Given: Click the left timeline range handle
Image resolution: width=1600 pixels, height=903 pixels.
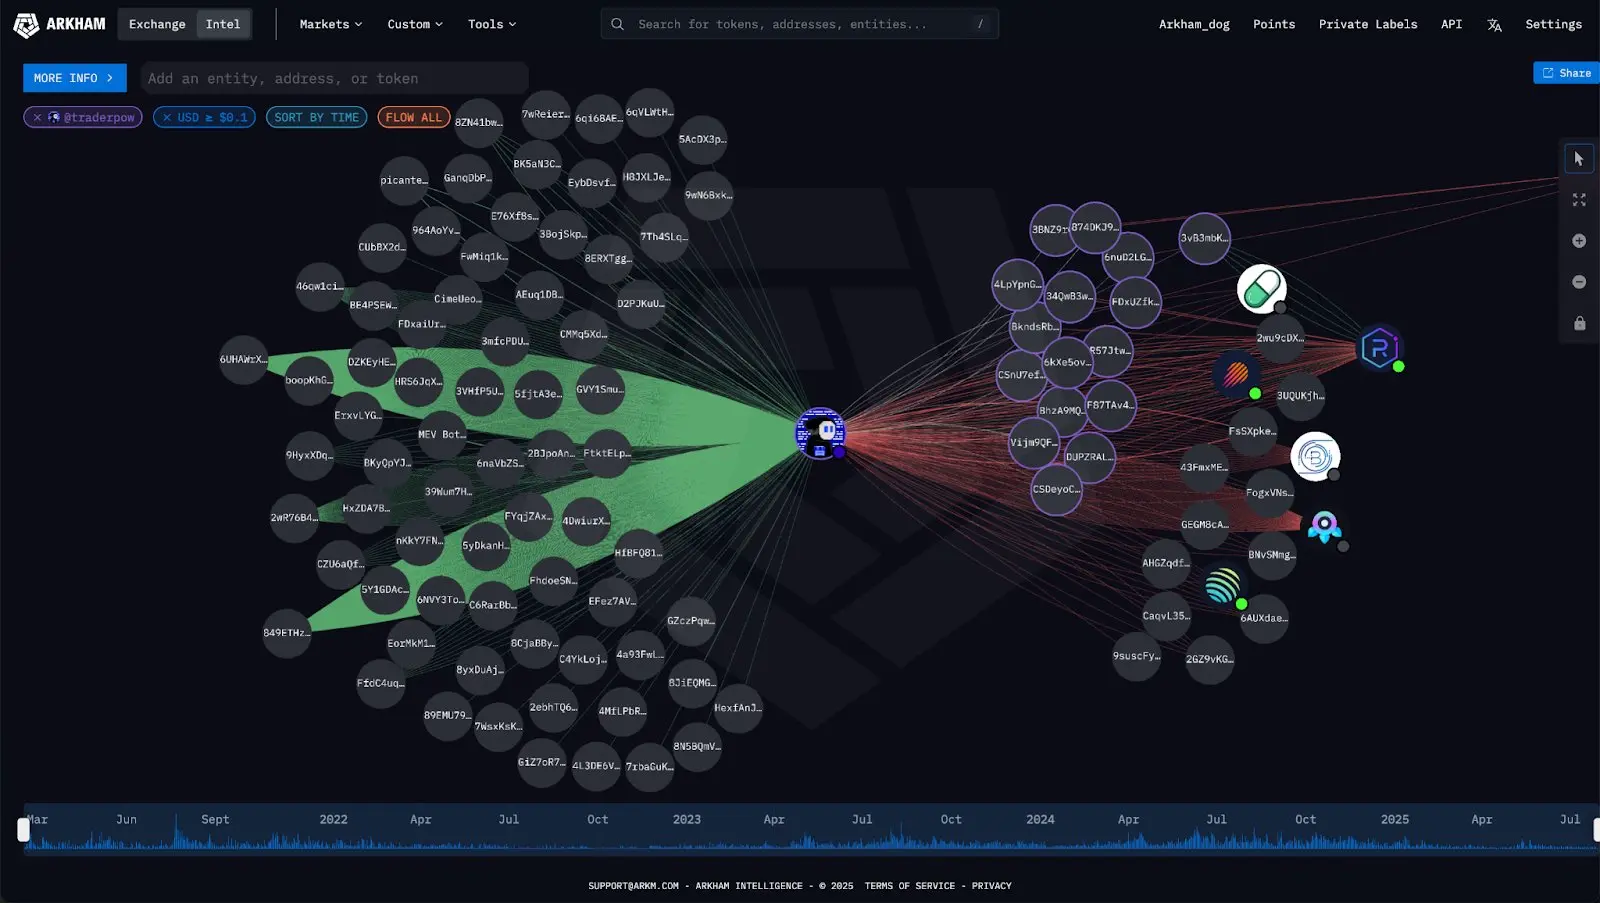Looking at the screenshot, I should pos(23,830).
